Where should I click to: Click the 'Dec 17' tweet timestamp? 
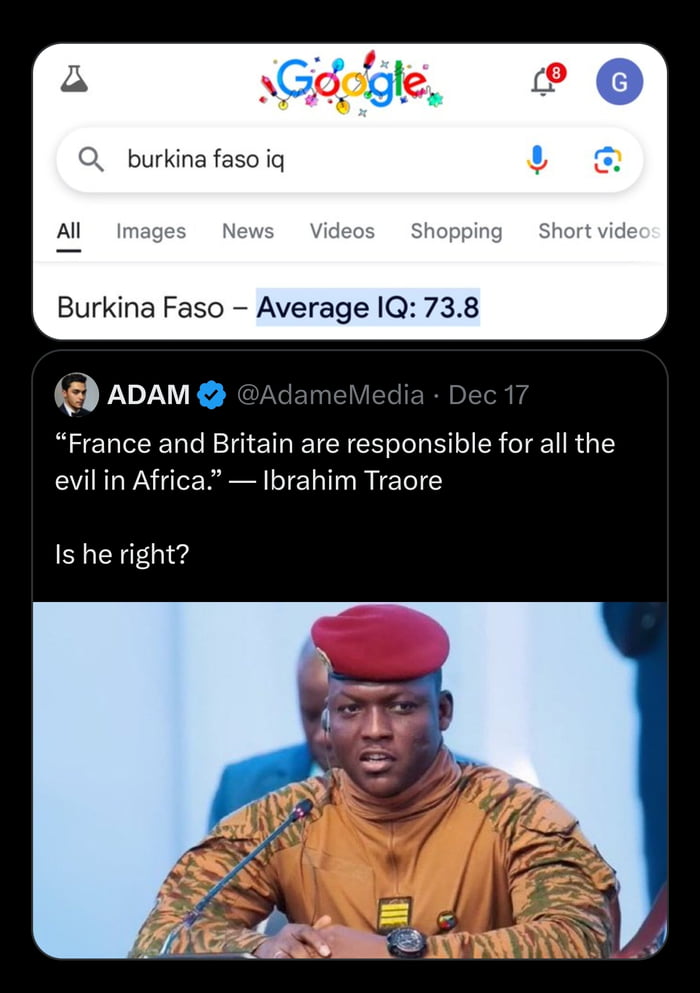pos(488,395)
